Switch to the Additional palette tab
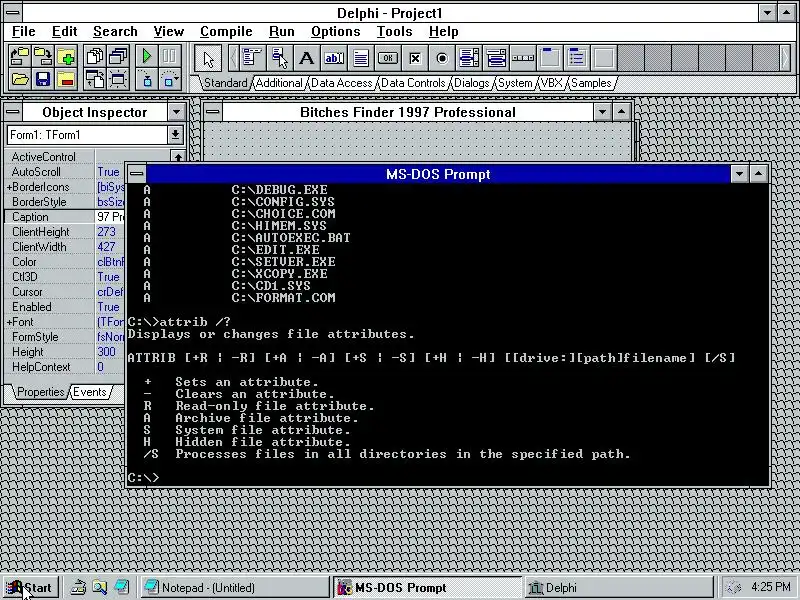The width and height of the screenshot is (800, 600). point(279,83)
